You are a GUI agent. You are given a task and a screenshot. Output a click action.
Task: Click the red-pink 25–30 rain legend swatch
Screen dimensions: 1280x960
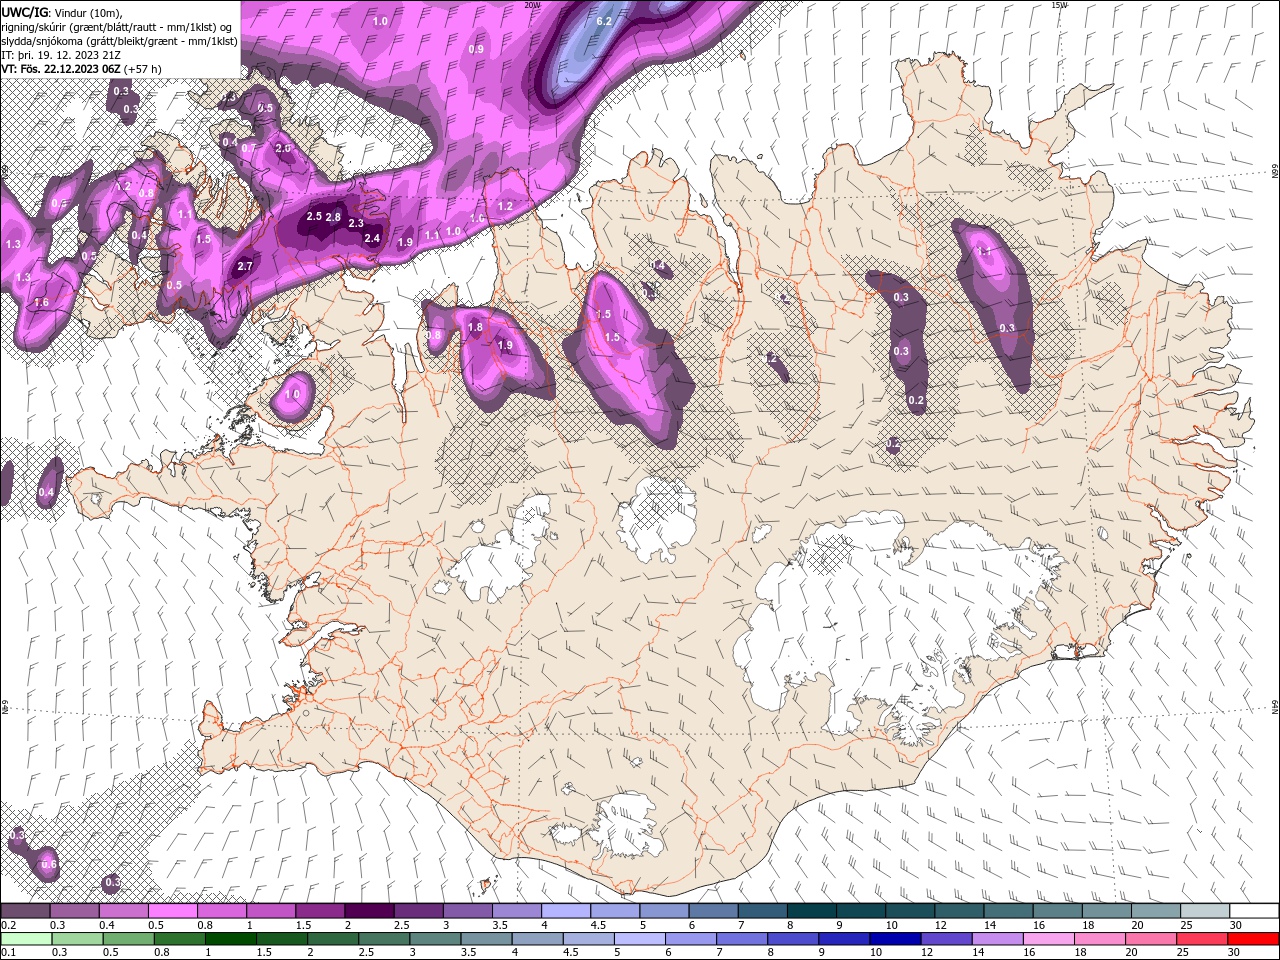coord(1203,938)
